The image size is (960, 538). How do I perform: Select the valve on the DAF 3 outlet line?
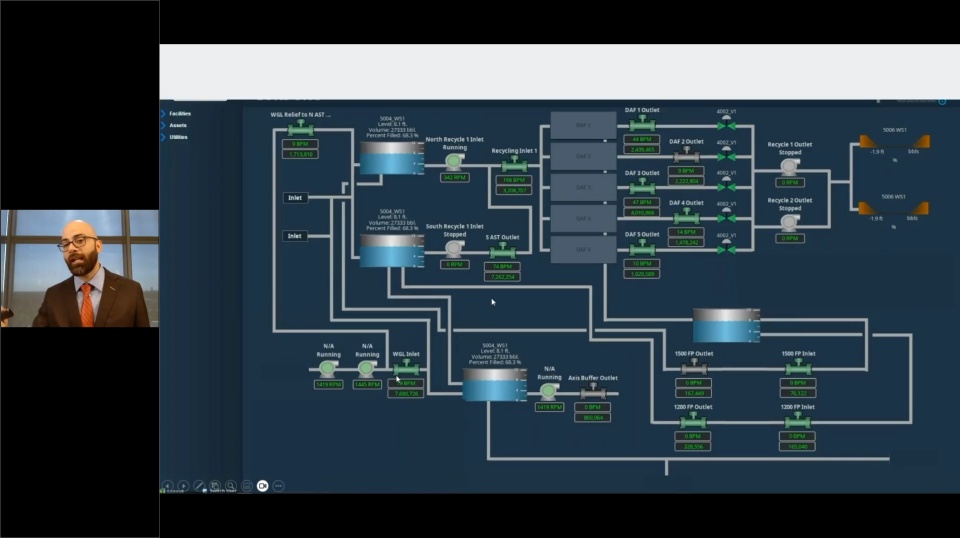727,185
